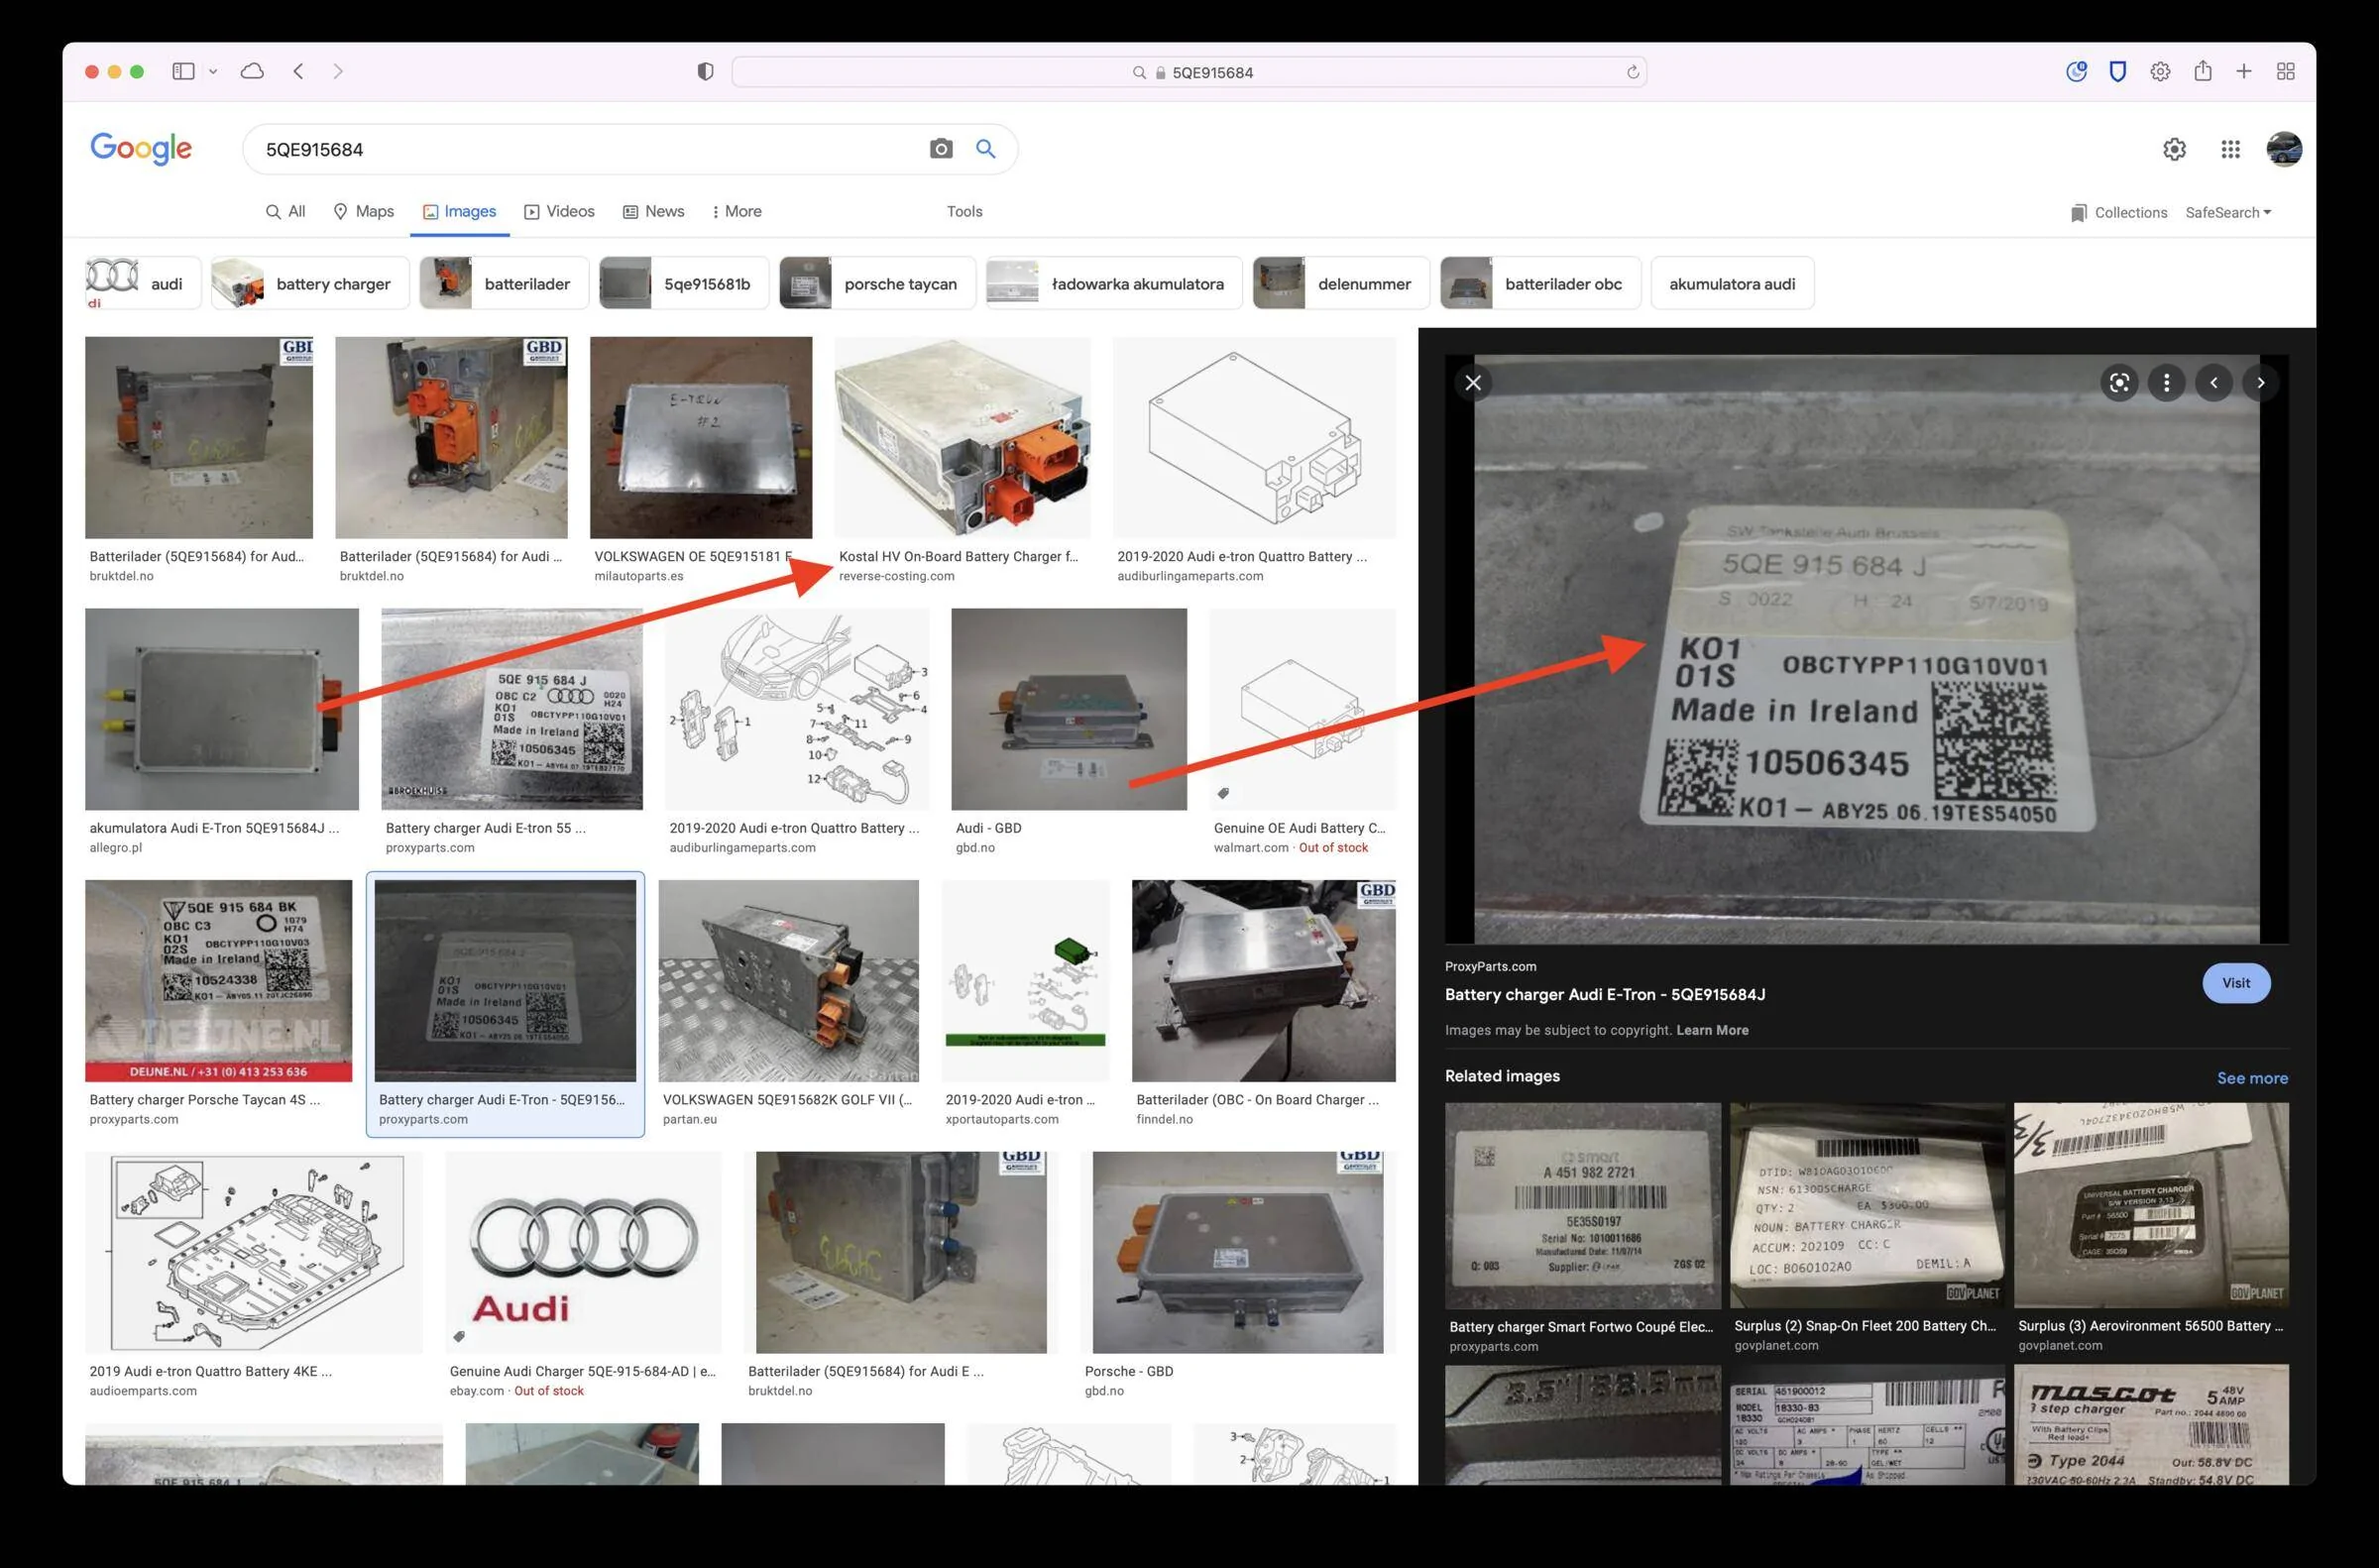2379x1568 pixels.
Task: Filter by the batterilader obc chip
Action: 1539,283
